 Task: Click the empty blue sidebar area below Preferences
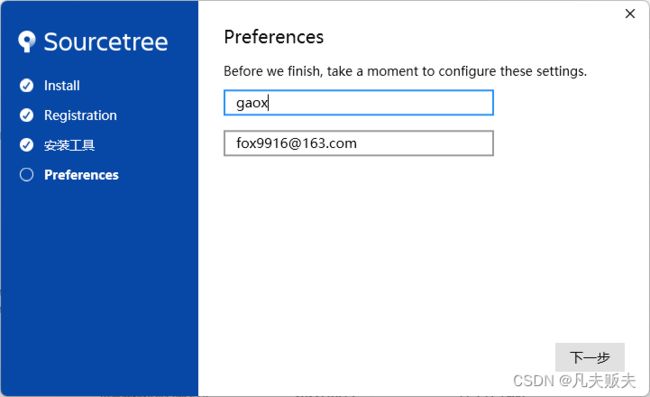click(x=99, y=286)
